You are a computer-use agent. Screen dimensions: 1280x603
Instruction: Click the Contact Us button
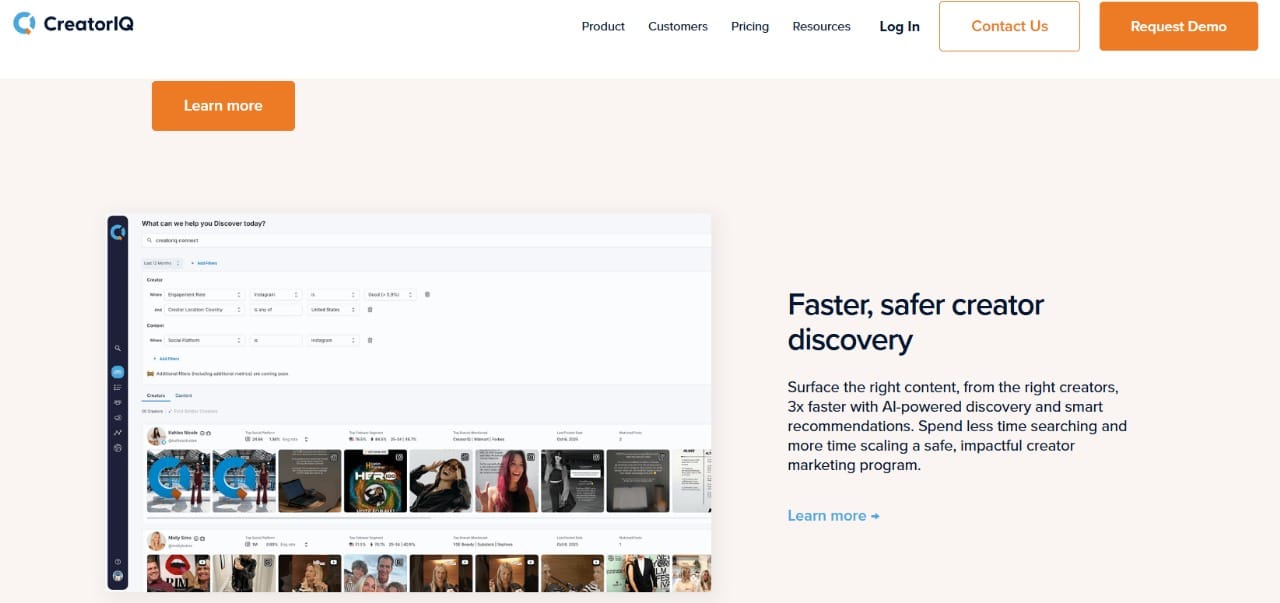point(1009,26)
